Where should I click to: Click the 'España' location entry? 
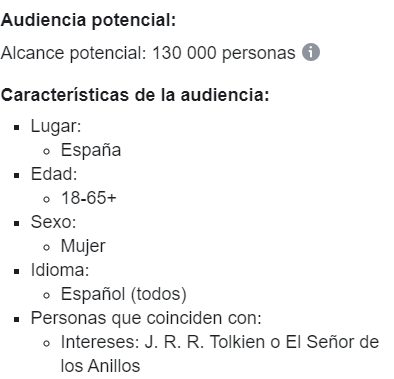tap(91, 150)
